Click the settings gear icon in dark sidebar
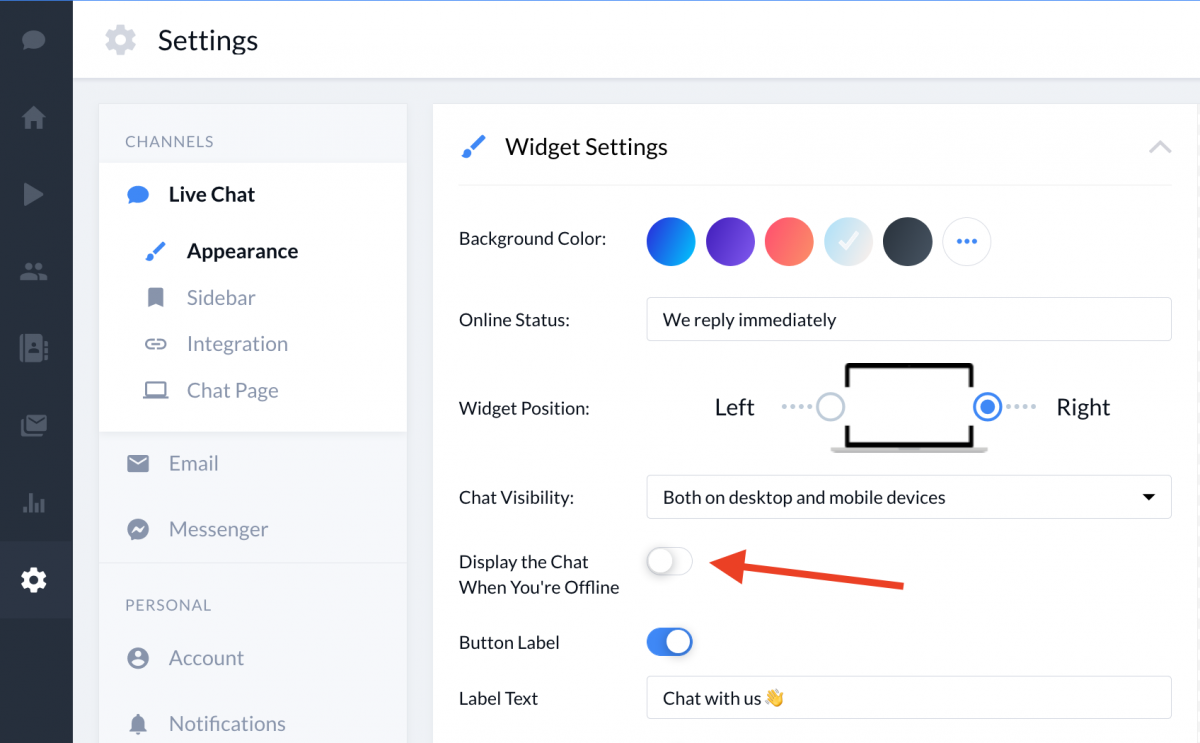The image size is (1200, 743). point(34,580)
